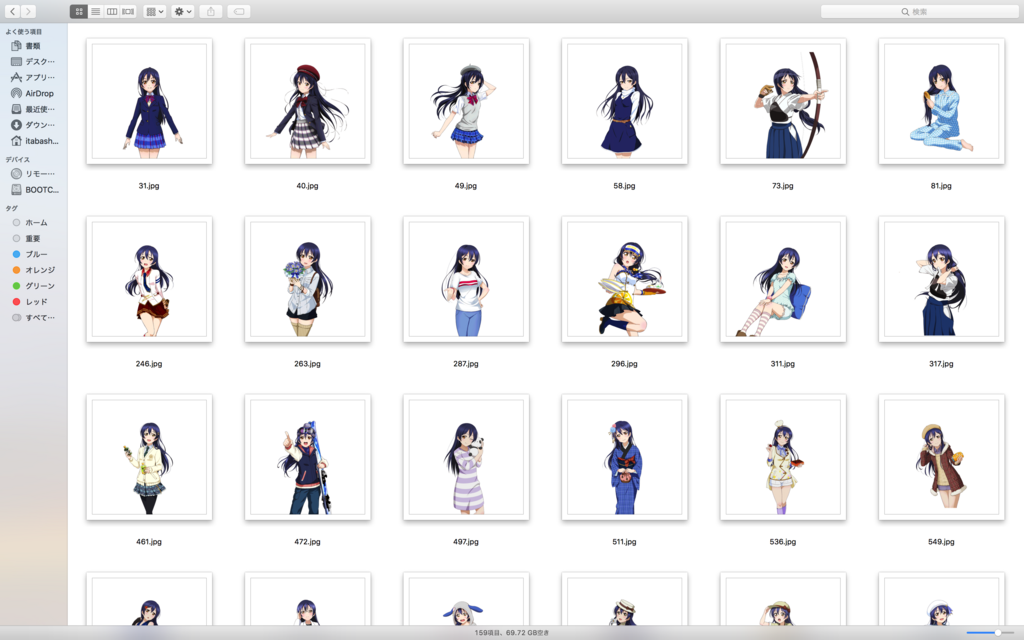This screenshot has width=1024, height=640.
Task: Select thumbnail of 472.jpg
Action: coord(308,457)
